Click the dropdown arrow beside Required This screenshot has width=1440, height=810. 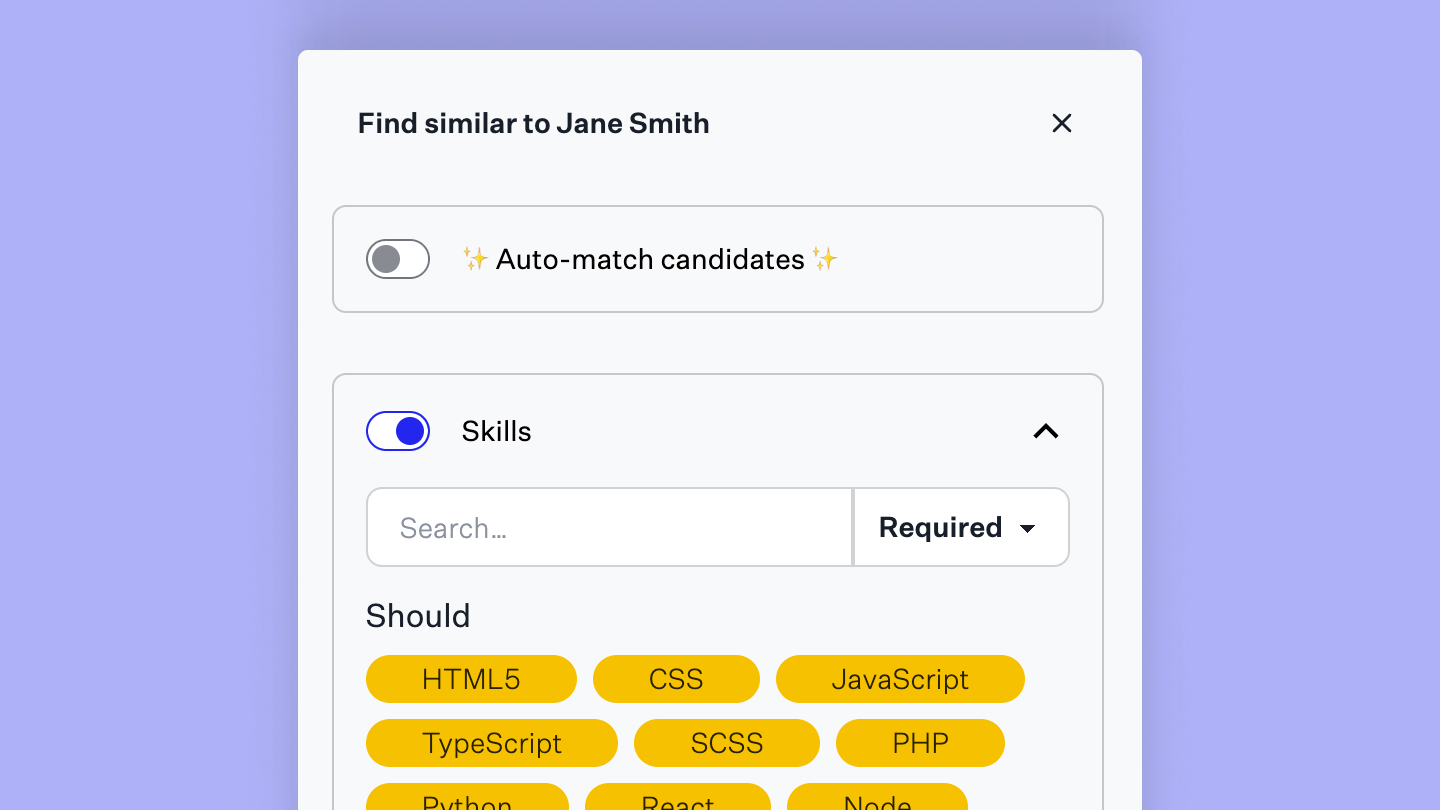tap(1027, 529)
